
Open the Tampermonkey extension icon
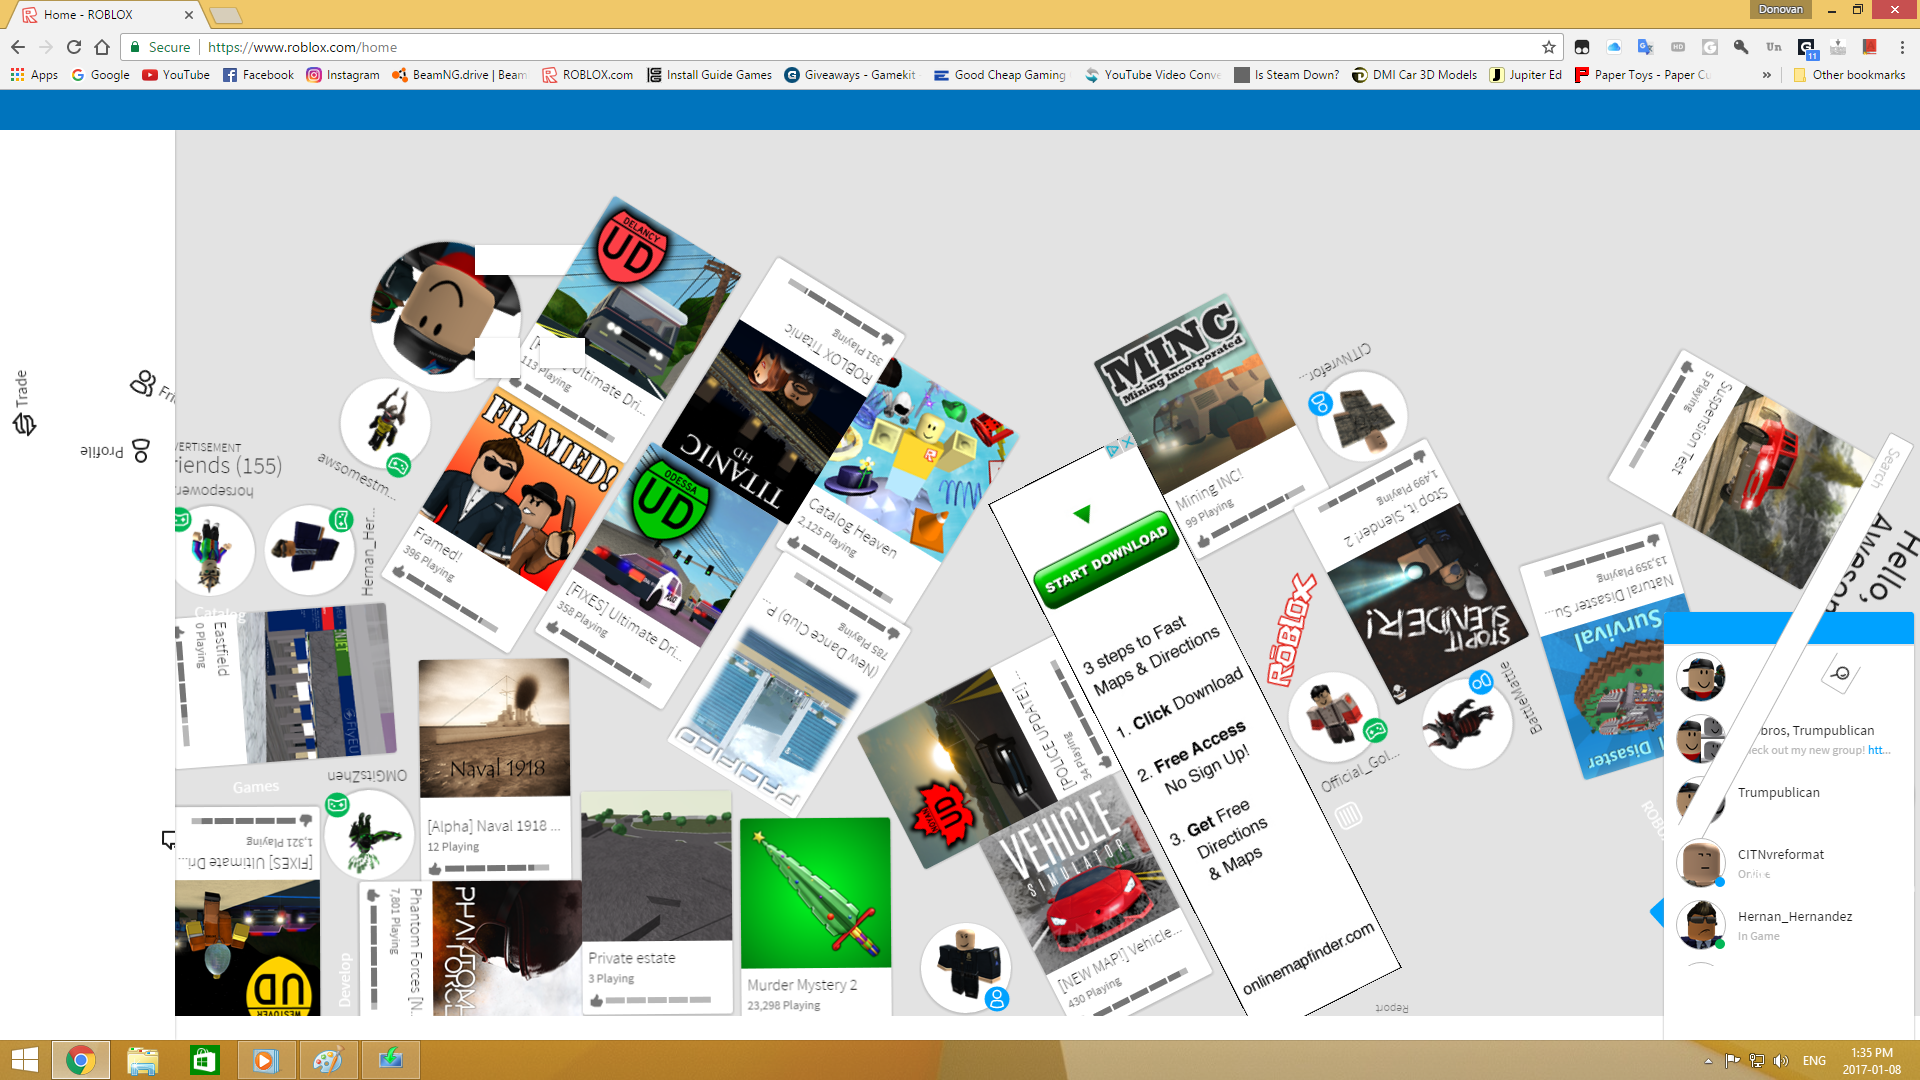tap(1582, 47)
